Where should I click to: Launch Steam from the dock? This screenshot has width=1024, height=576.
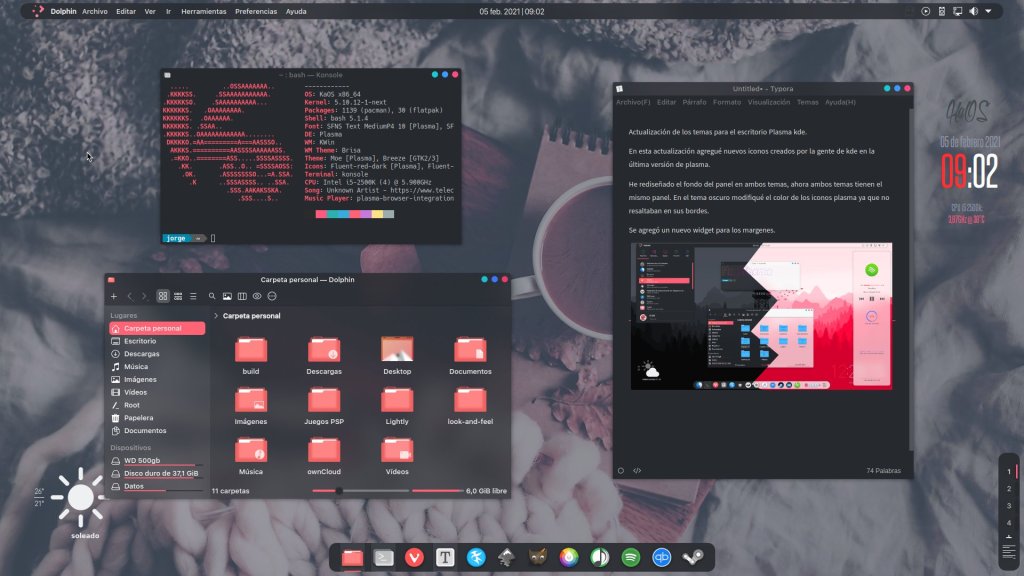pos(692,558)
